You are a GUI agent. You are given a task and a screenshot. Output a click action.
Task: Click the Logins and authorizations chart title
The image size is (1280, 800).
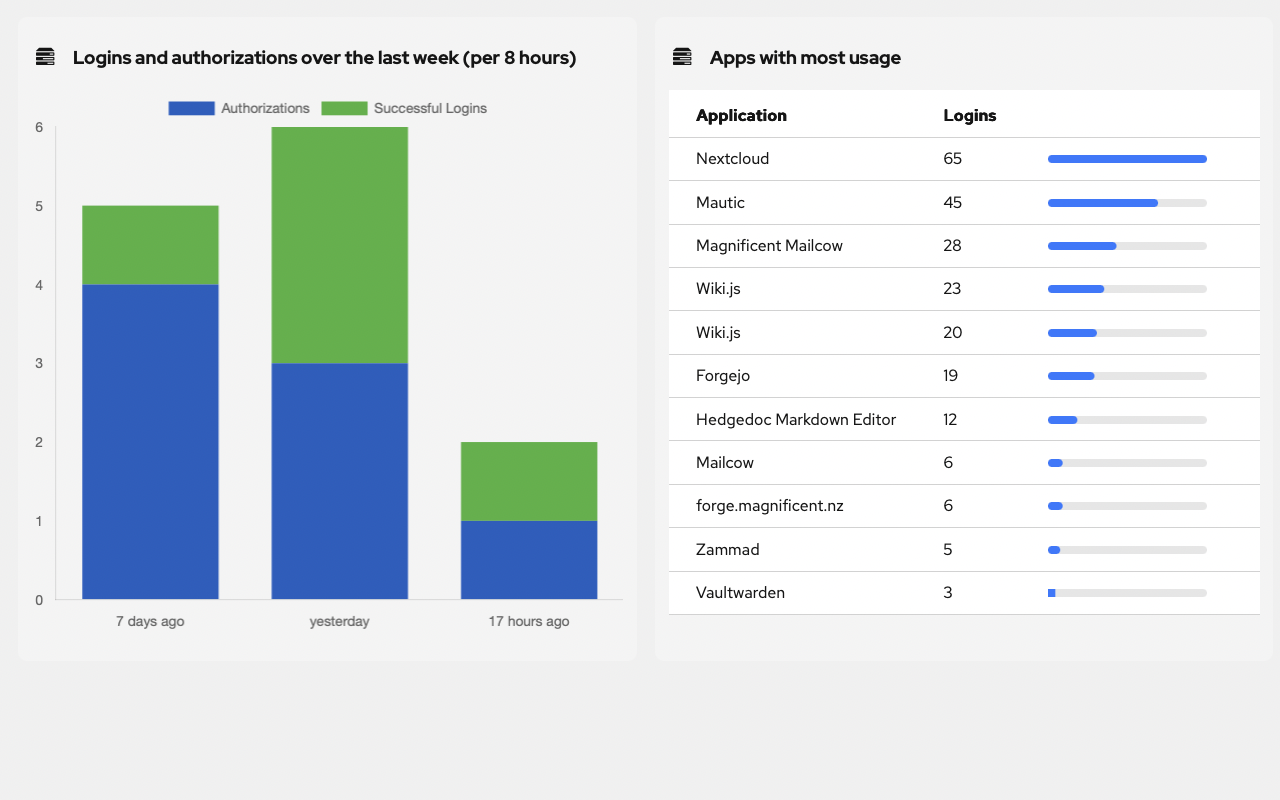[325, 58]
